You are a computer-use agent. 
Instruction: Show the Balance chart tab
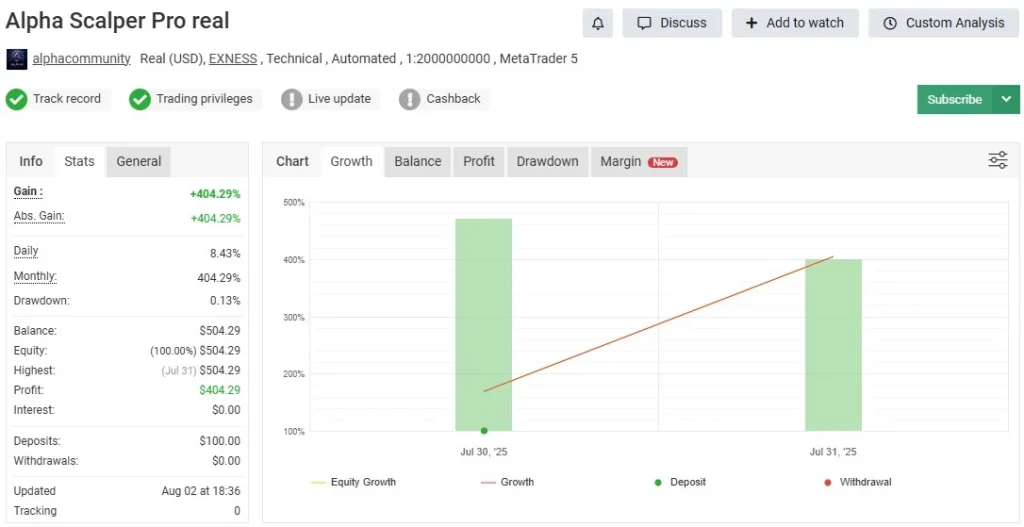(418, 161)
